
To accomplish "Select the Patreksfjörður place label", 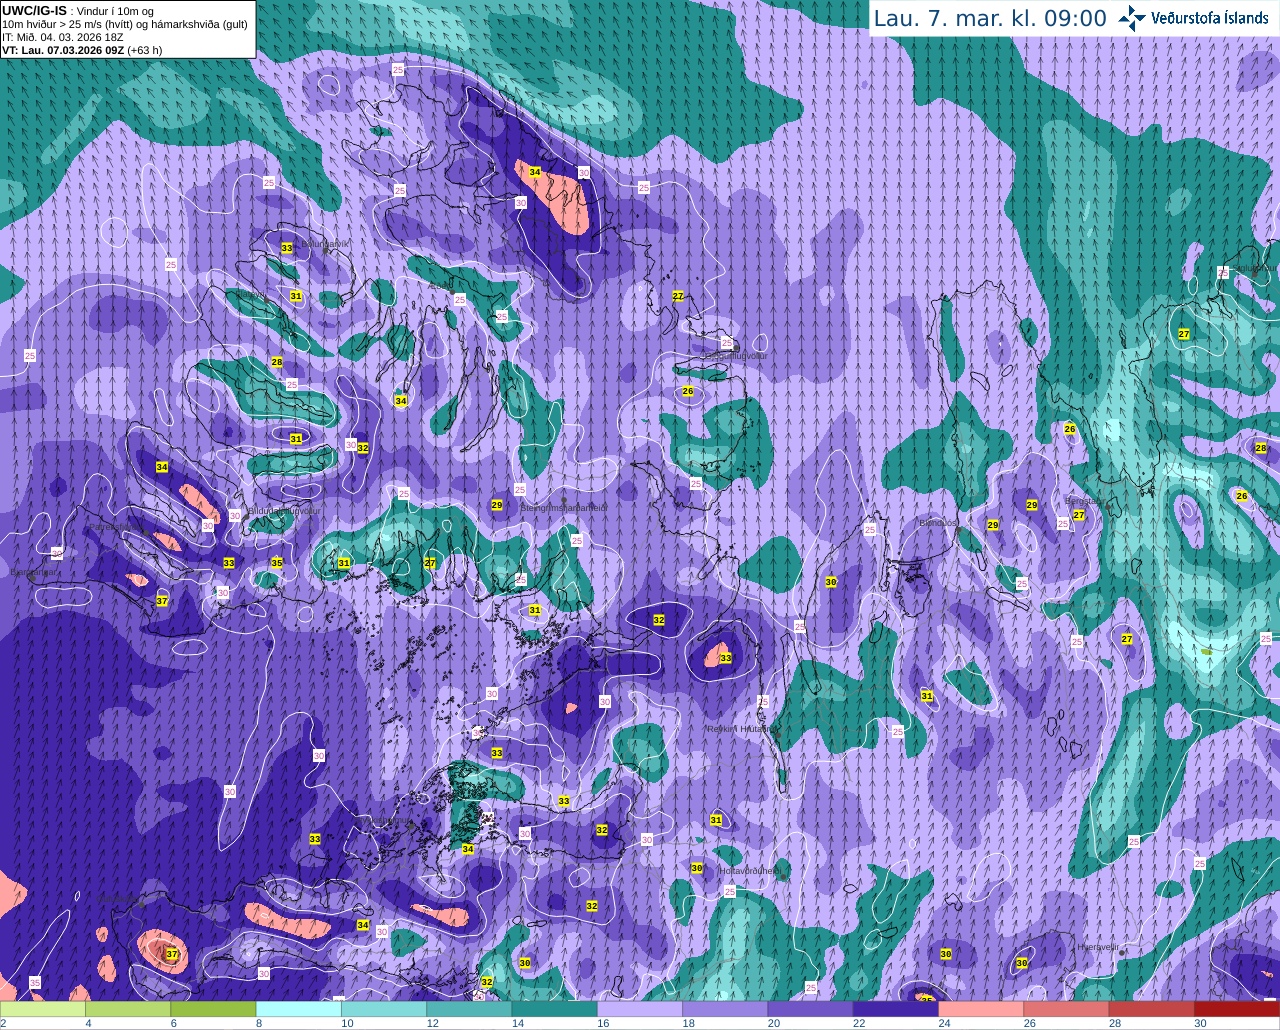I will tap(115, 527).
